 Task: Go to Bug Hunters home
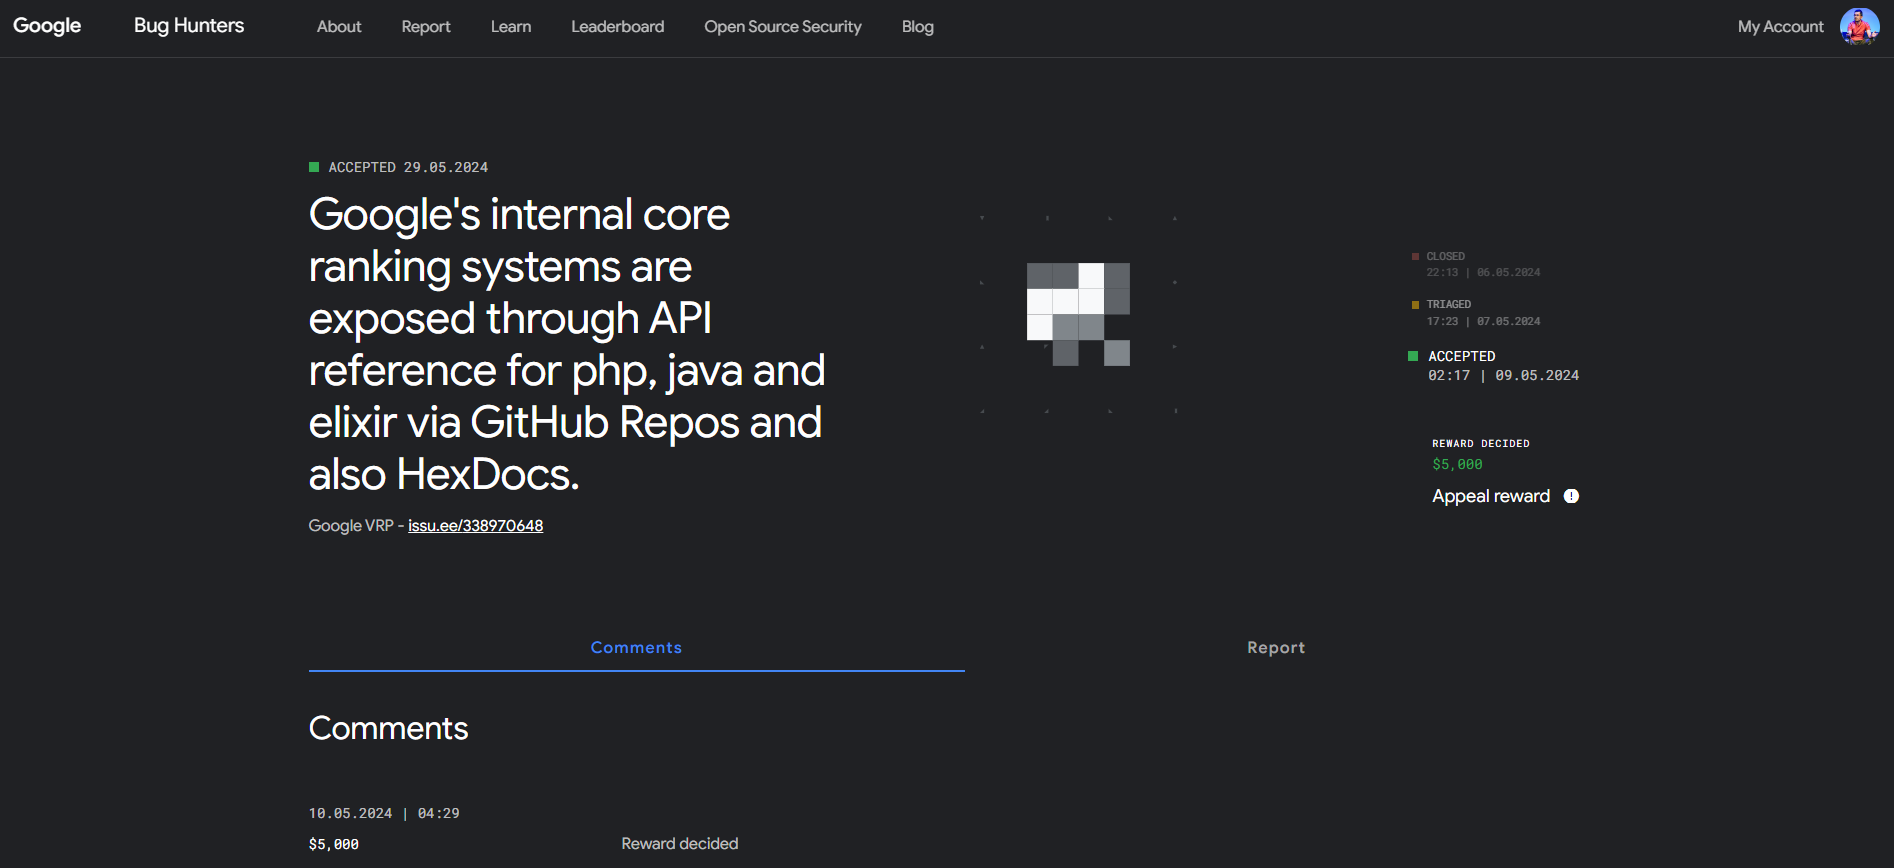click(189, 26)
